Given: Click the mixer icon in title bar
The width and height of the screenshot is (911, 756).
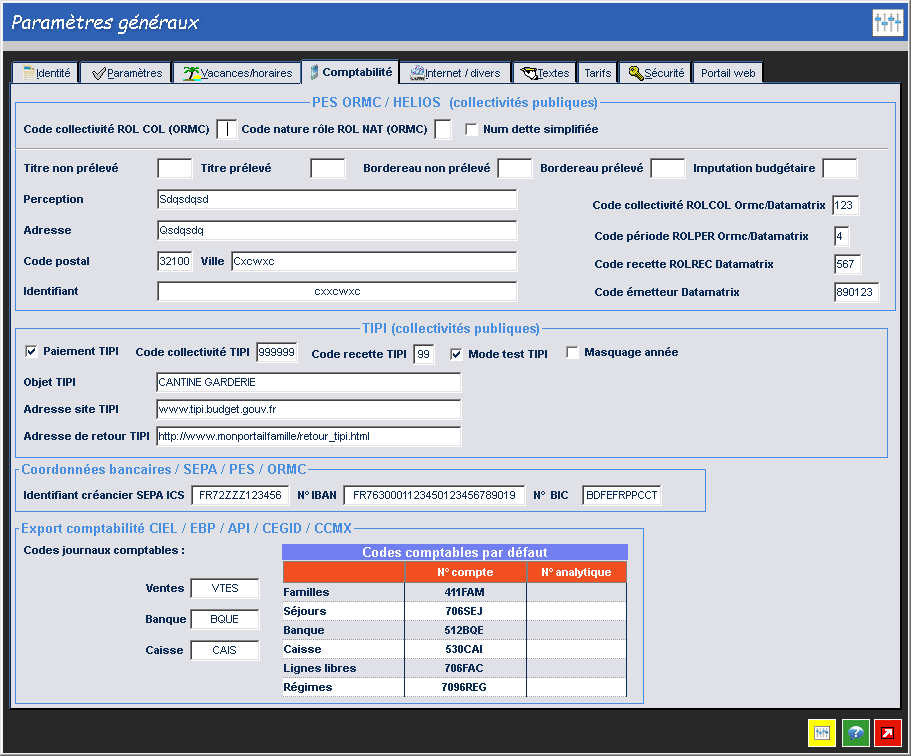Looking at the screenshot, I should pyautogui.click(x=887, y=23).
